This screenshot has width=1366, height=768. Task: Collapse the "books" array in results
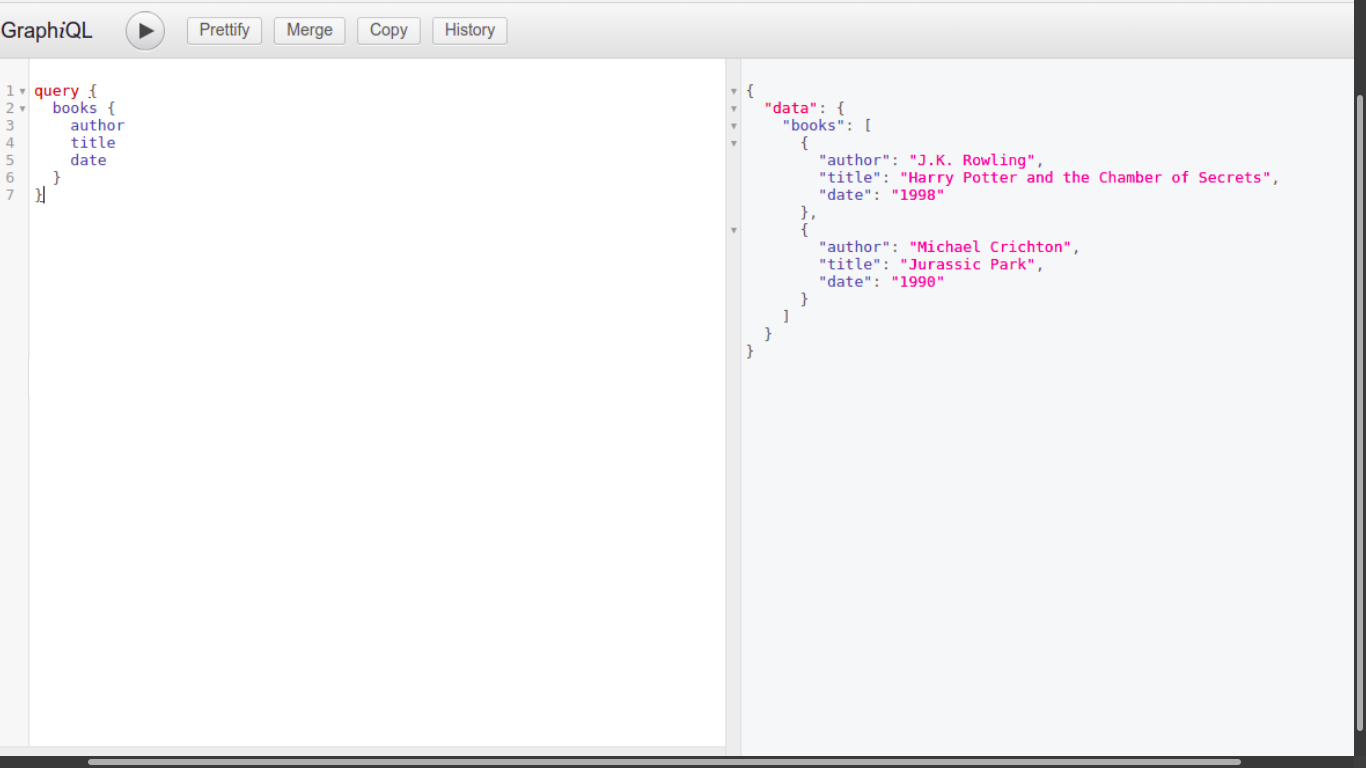[x=733, y=126]
